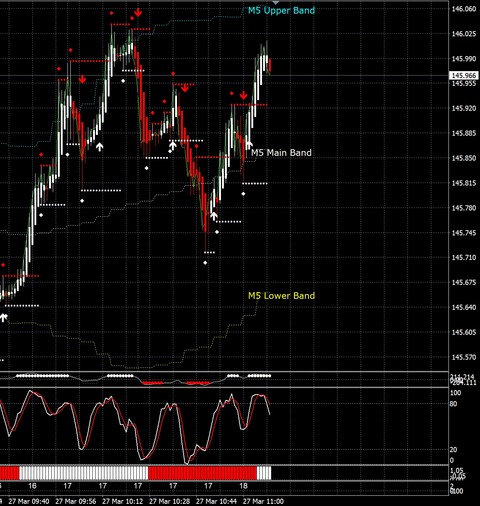
Task: Click the hour label 16
Action: tap(32, 486)
